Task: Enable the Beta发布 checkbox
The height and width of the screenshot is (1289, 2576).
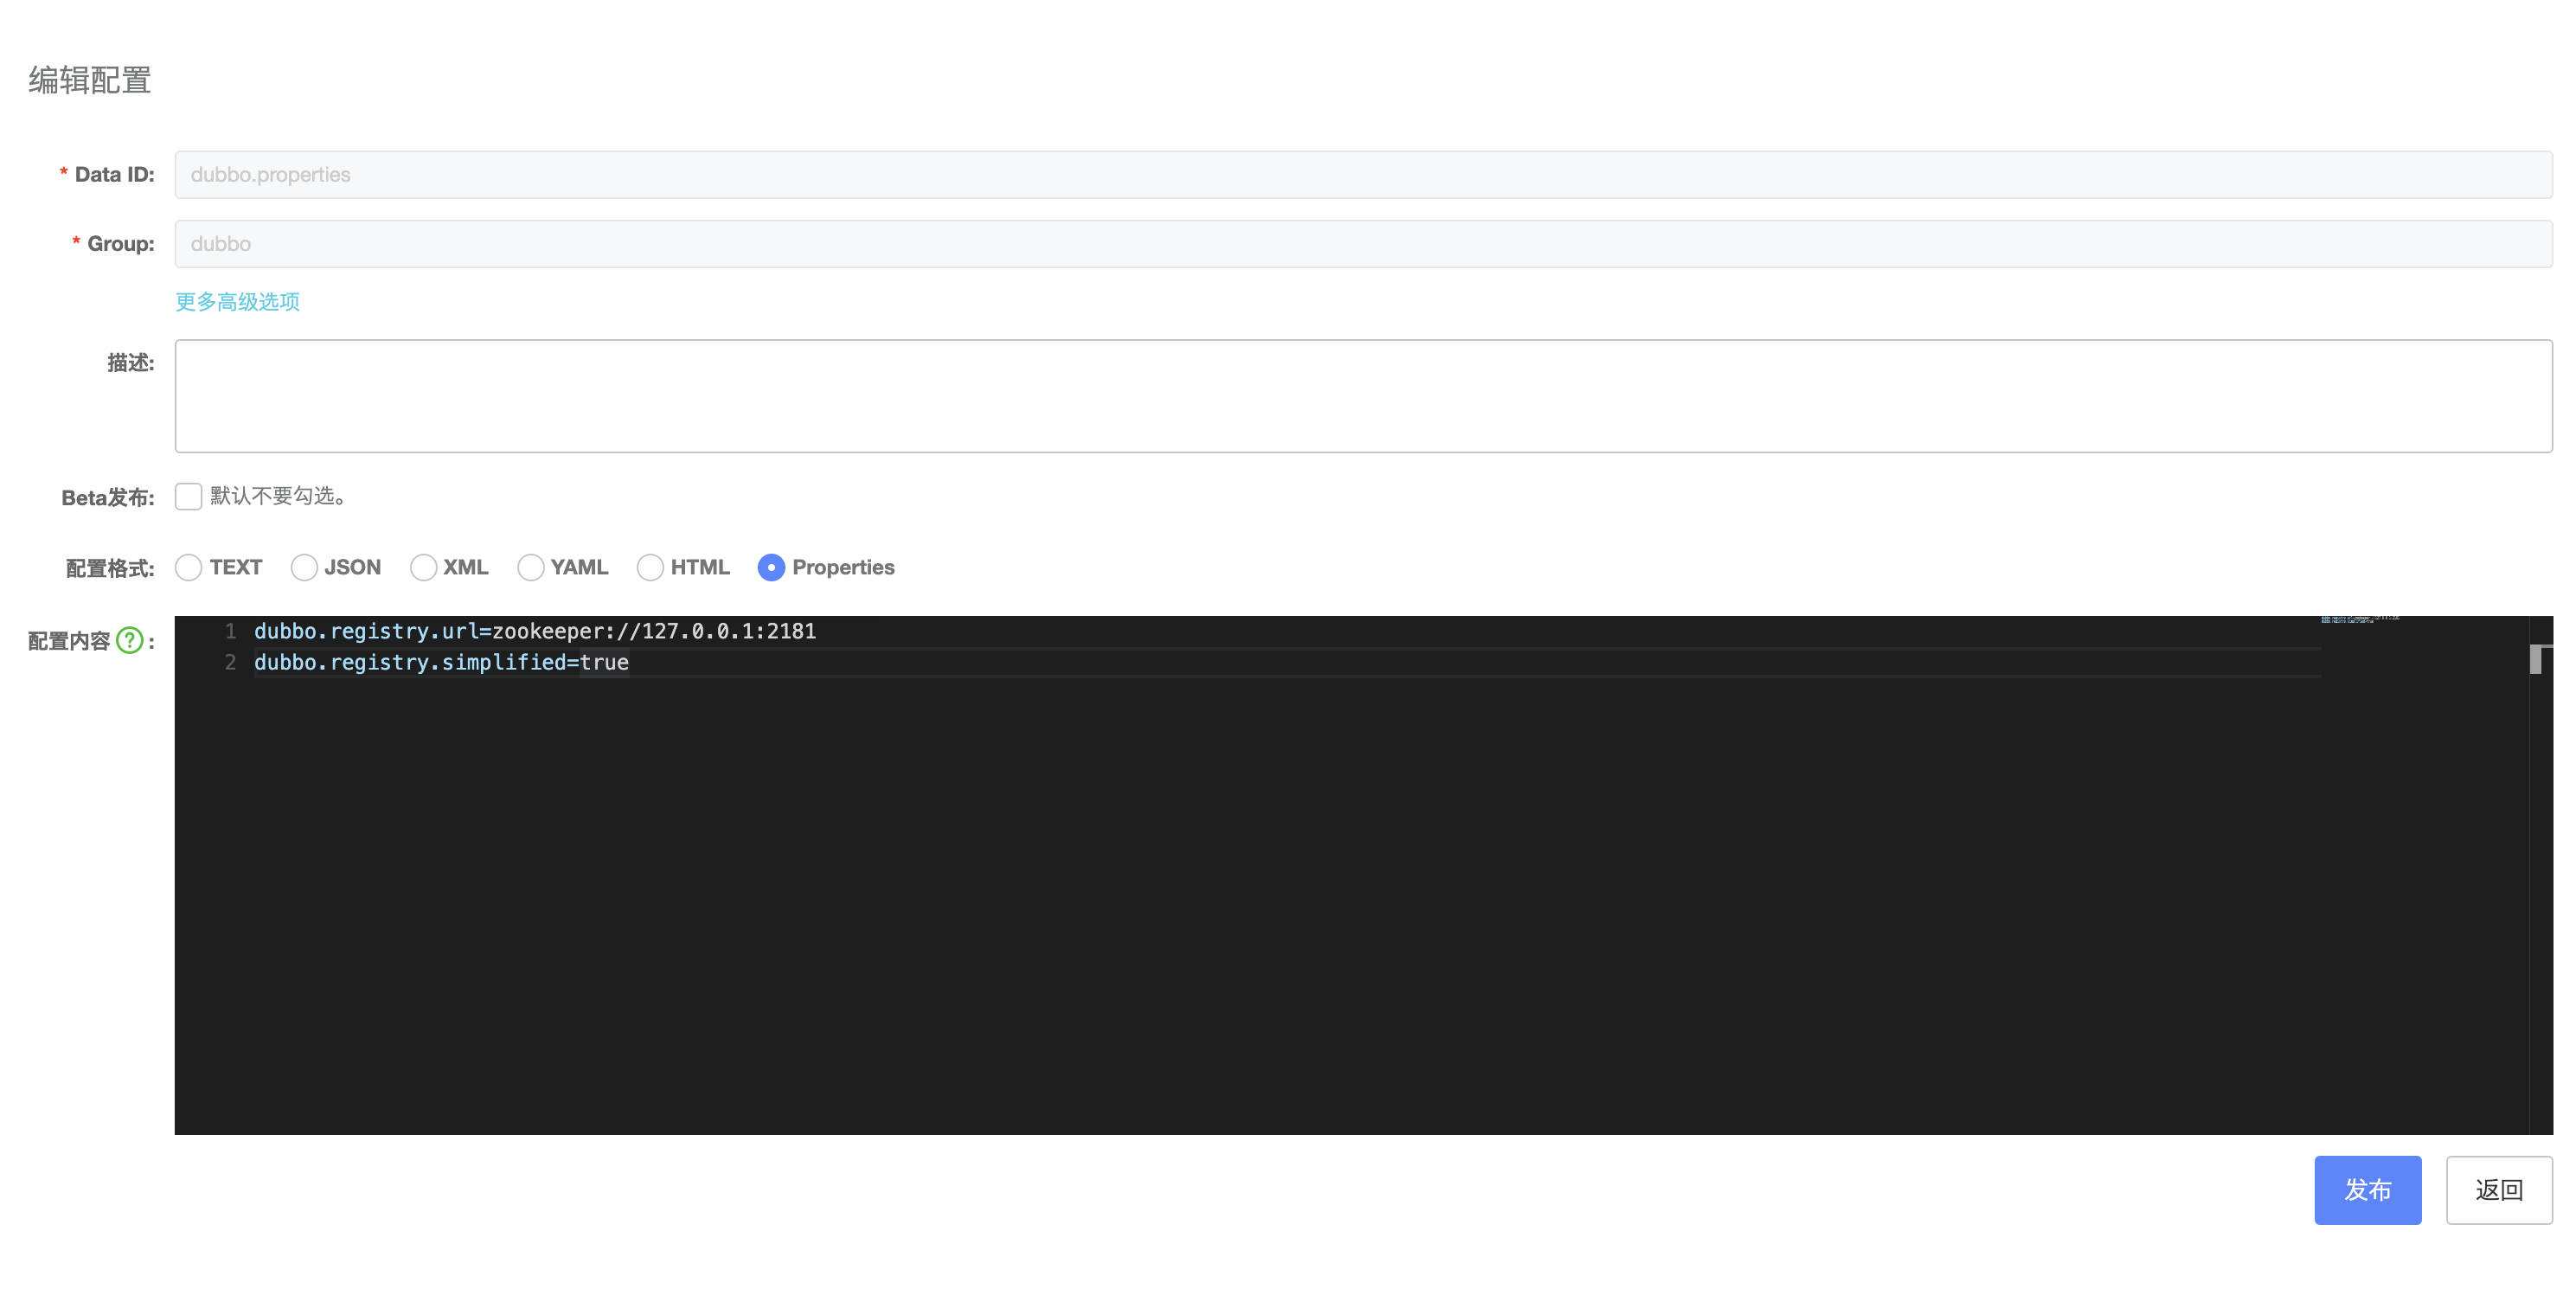Action: 188,496
